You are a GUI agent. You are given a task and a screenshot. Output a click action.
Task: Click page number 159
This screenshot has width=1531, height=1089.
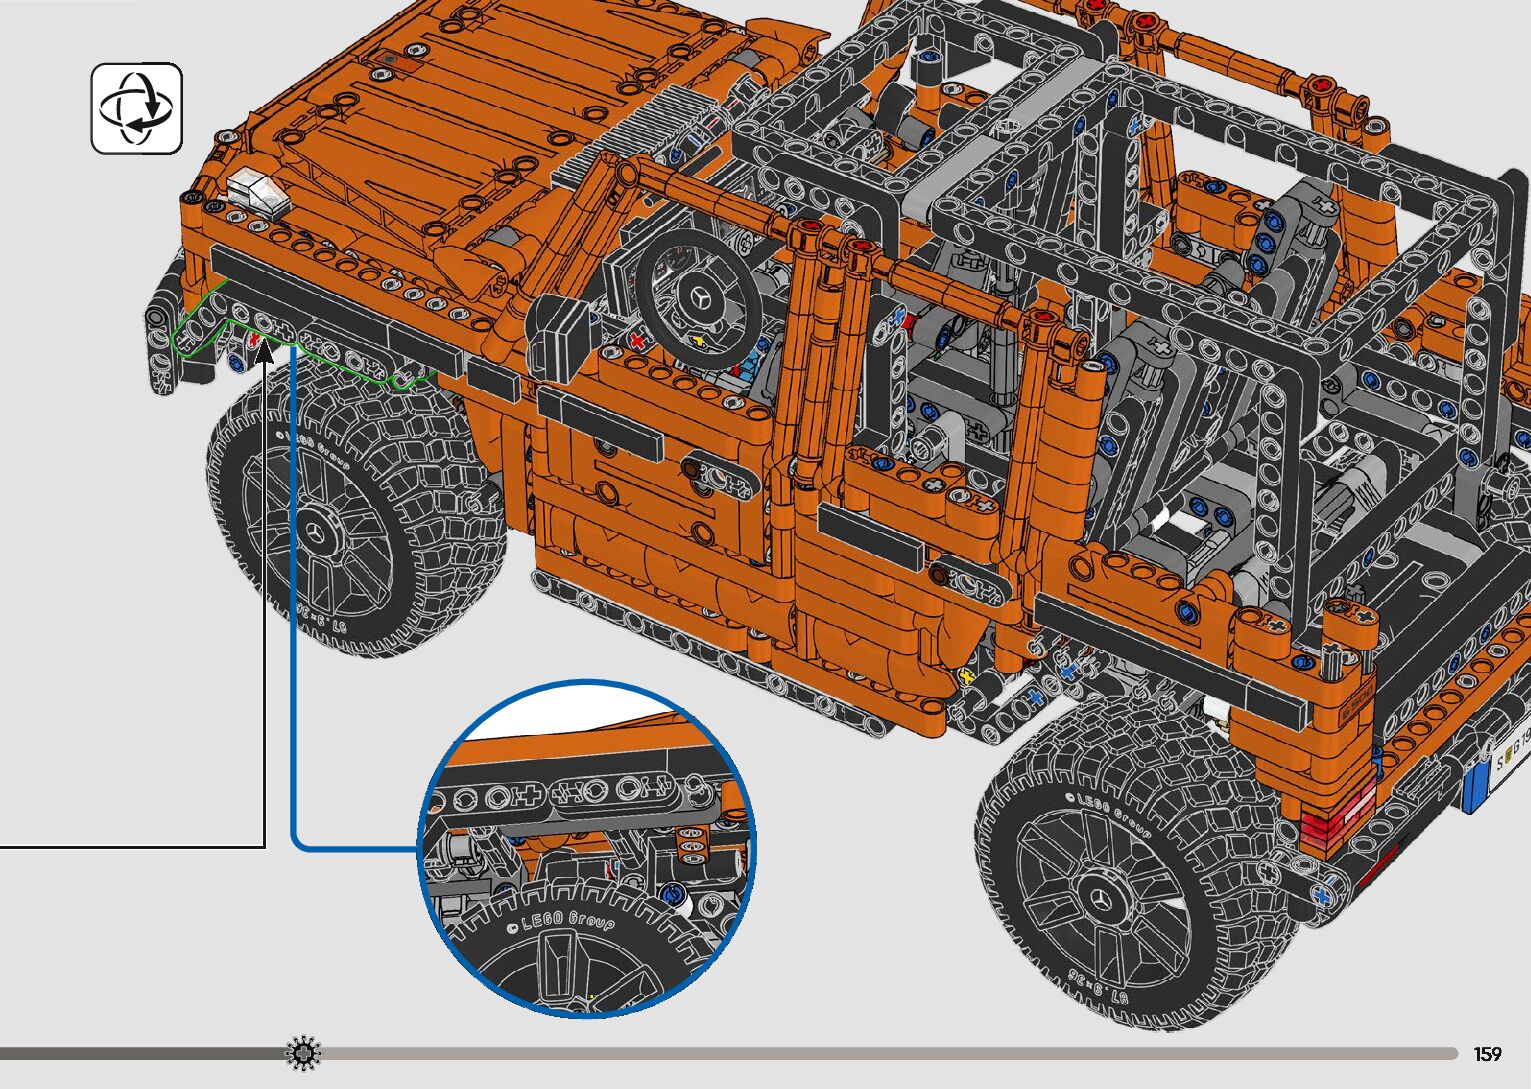click(x=1487, y=1054)
